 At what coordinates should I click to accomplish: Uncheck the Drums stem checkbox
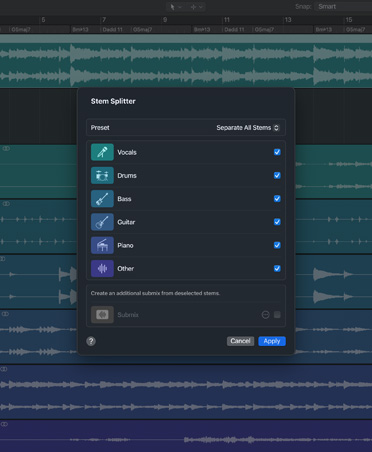pyautogui.click(x=277, y=175)
